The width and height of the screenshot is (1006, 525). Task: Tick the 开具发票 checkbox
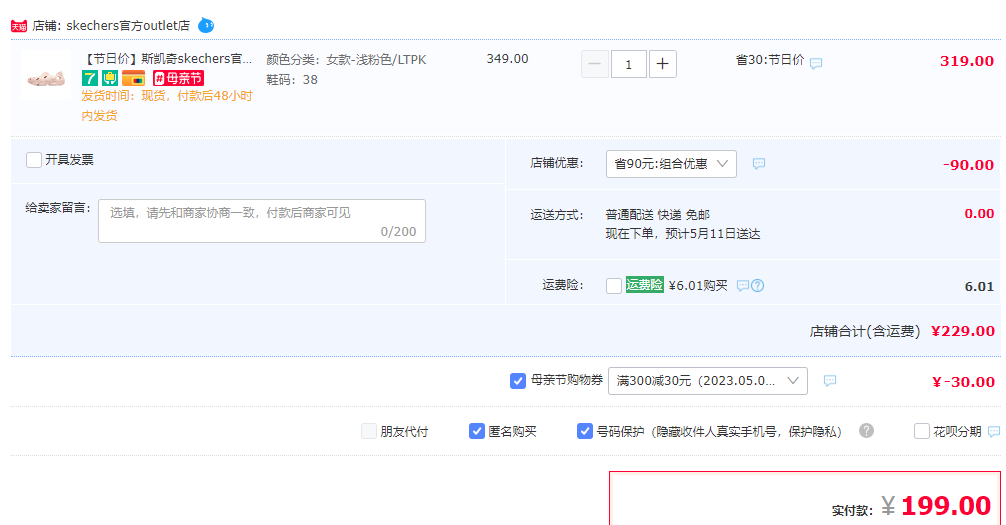click(34, 160)
